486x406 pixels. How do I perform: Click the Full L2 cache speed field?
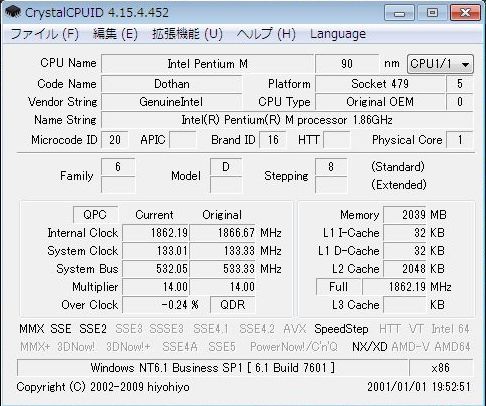click(339, 287)
